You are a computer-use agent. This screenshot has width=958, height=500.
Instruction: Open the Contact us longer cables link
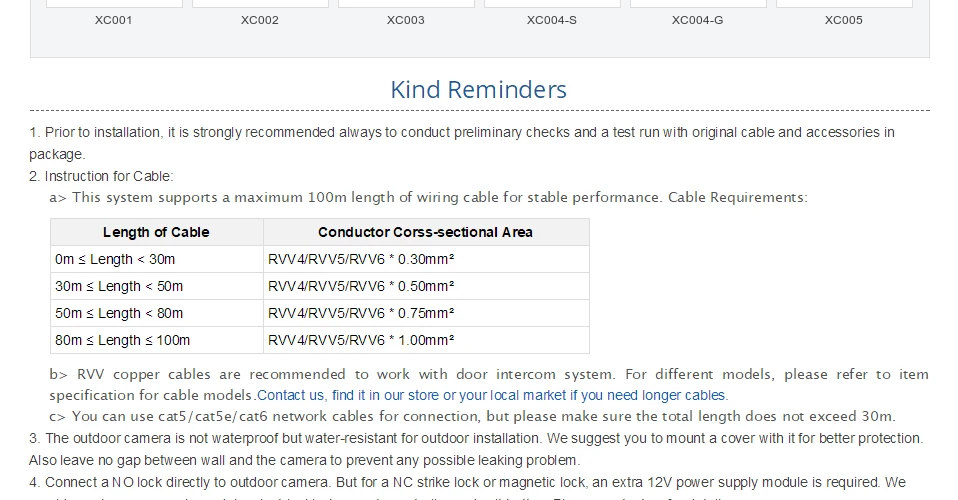492,395
